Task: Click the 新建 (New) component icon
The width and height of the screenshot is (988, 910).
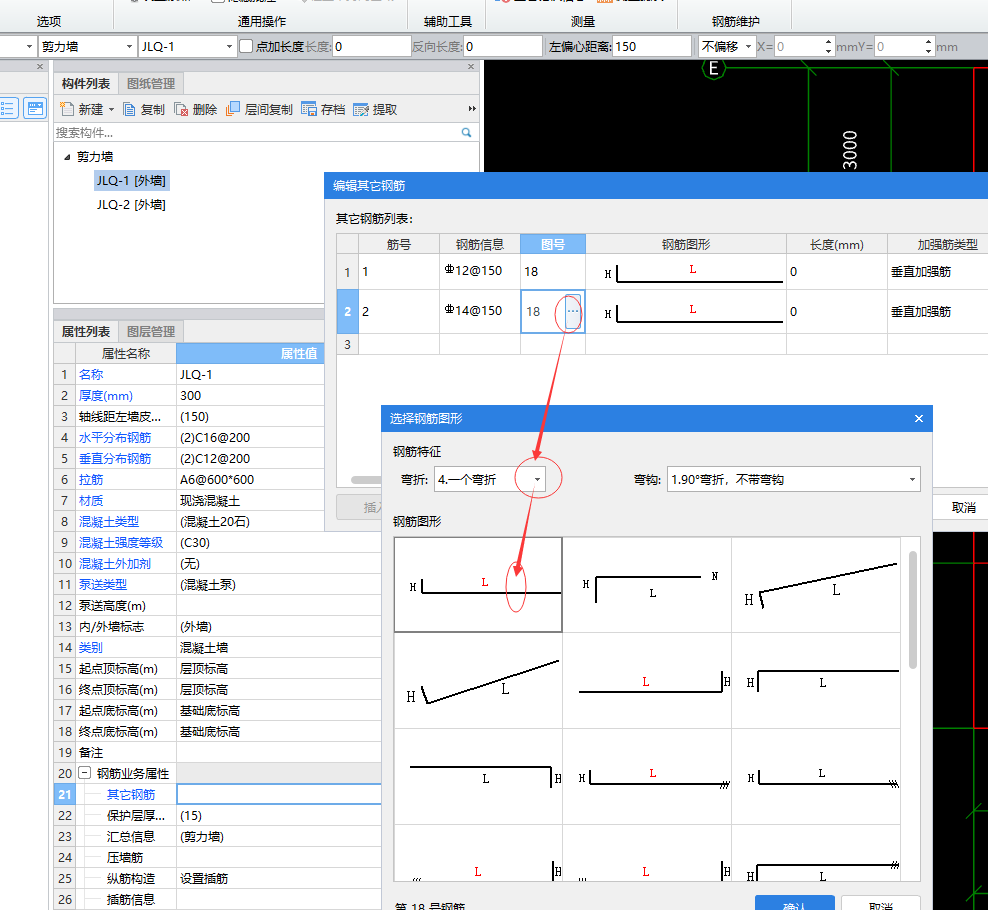Action: tap(67, 109)
